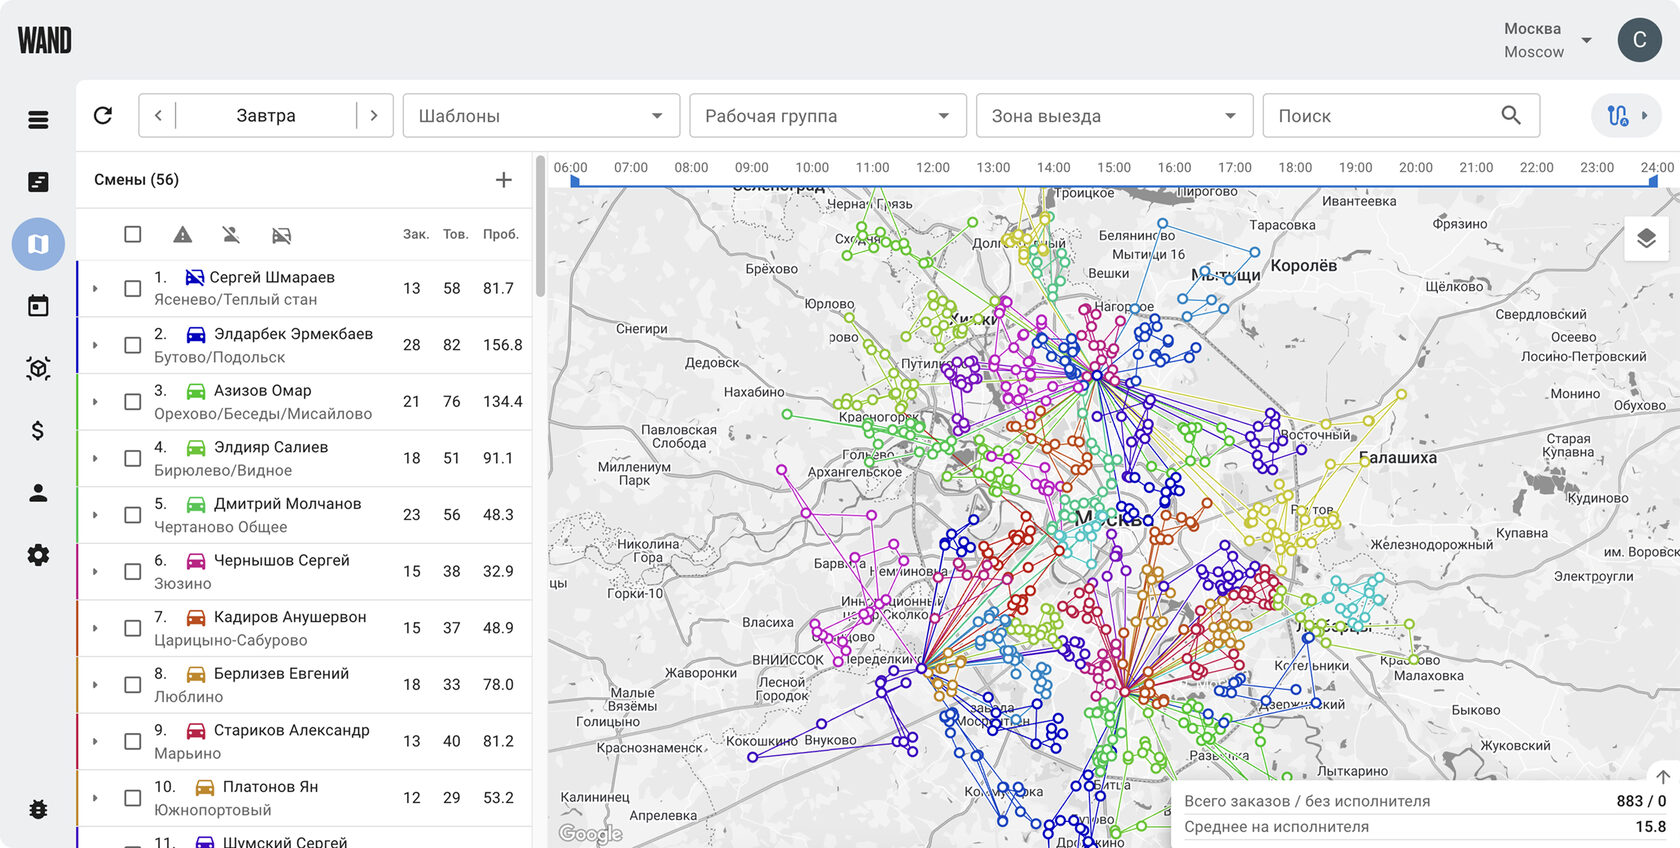
Task: Toggle select-all shifts checkbox
Action: (x=132, y=234)
